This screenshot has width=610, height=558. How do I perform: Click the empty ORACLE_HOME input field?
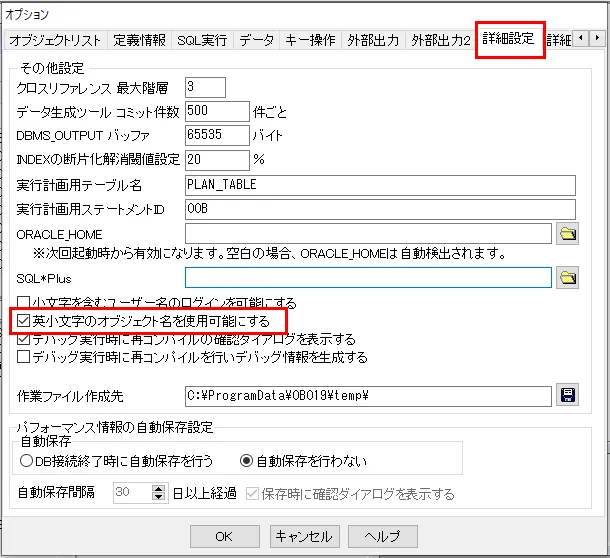(x=368, y=233)
